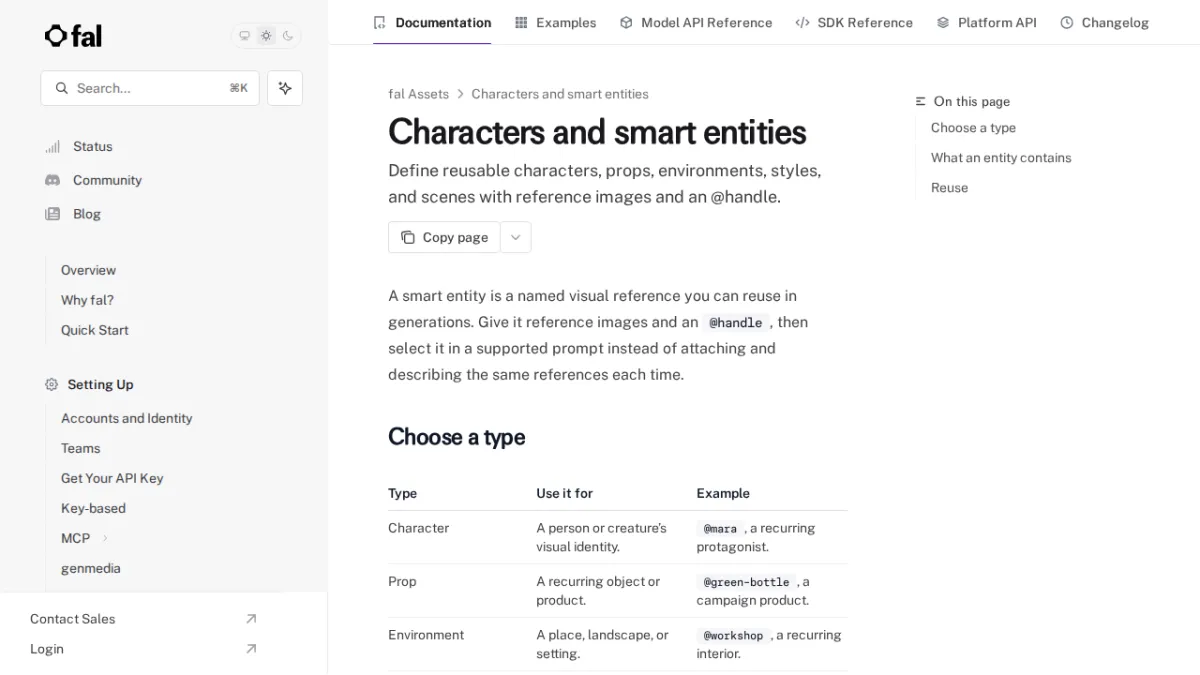Click the Choose a type heading
Image resolution: width=1200 pixels, height=675 pixels.
pyautogui.click(x=456, y=437)
